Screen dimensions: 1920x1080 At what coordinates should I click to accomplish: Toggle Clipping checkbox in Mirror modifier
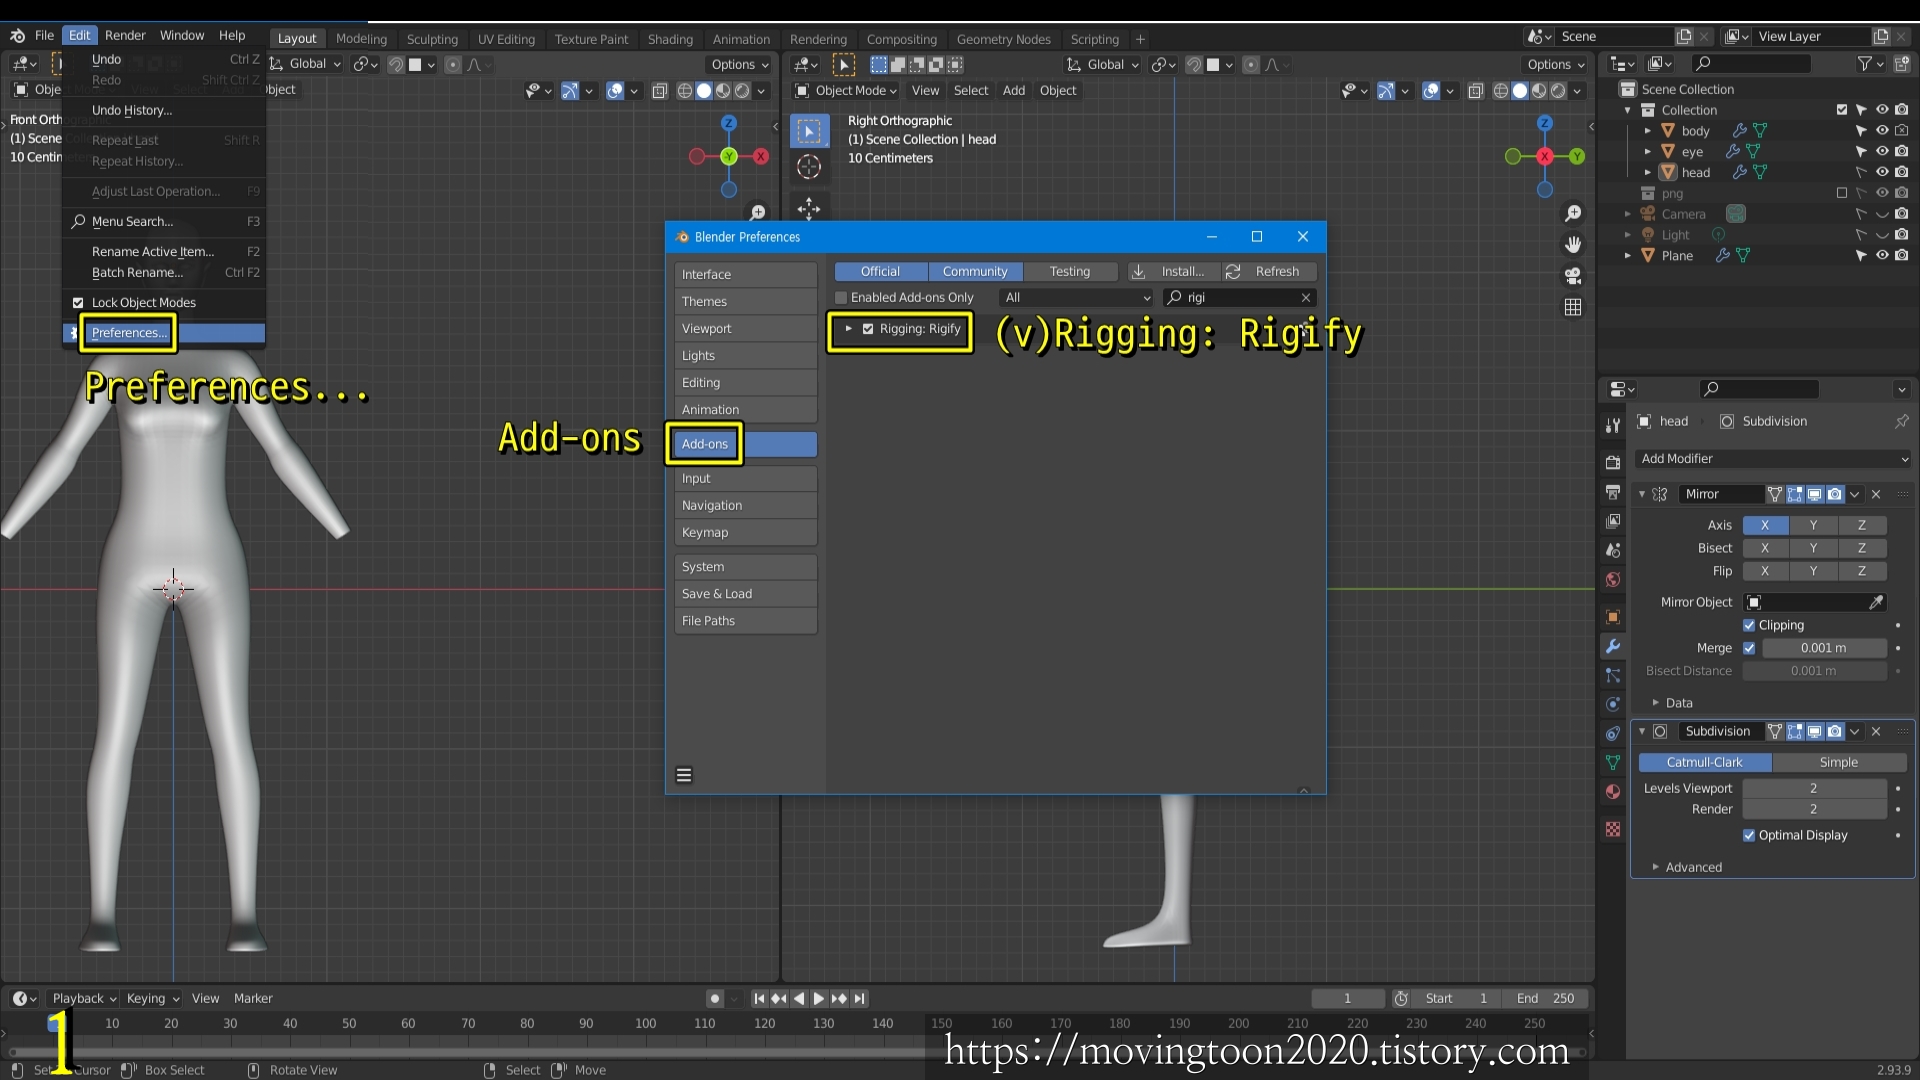pyautogui.click(x=1749, y=625)
